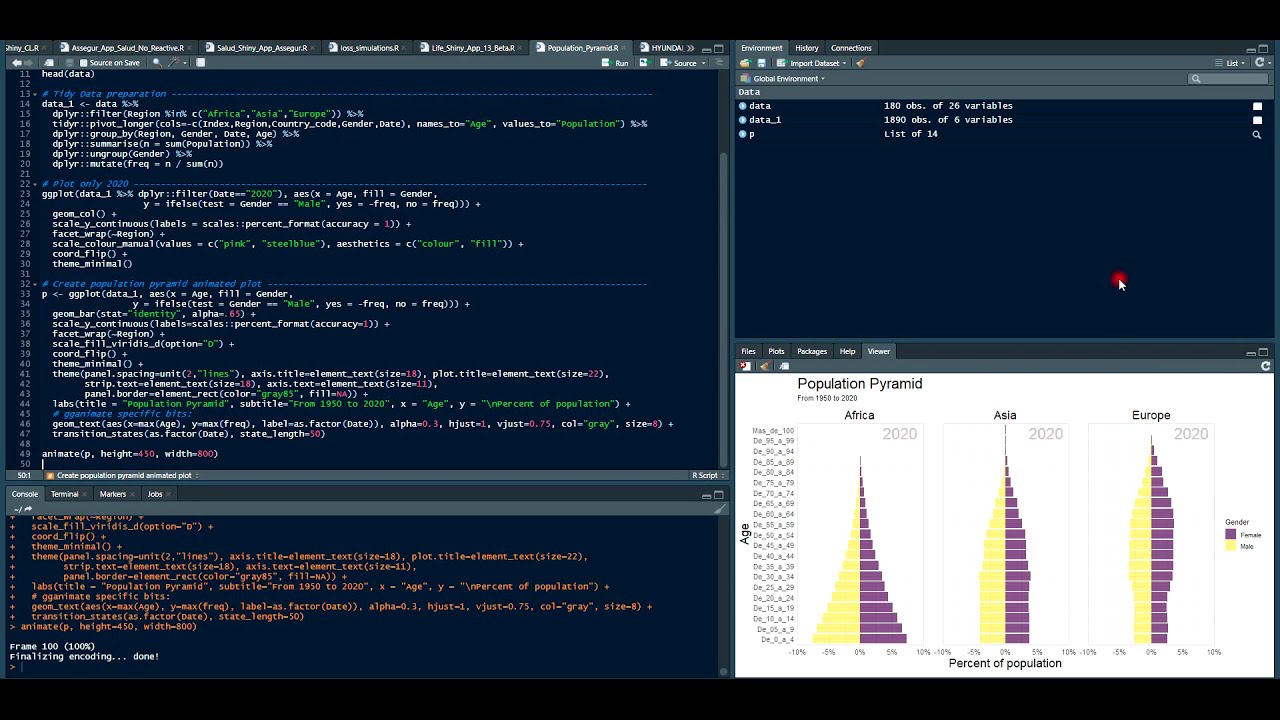This screenshot has height=720, width=1280.
Task: Refresh the viewer pane
Action: (x=1266, y=366)
